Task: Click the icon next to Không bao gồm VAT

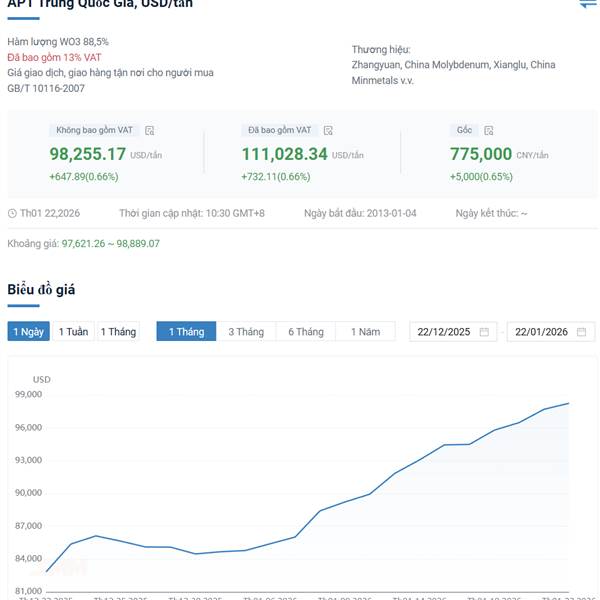Action: [150, 130]
